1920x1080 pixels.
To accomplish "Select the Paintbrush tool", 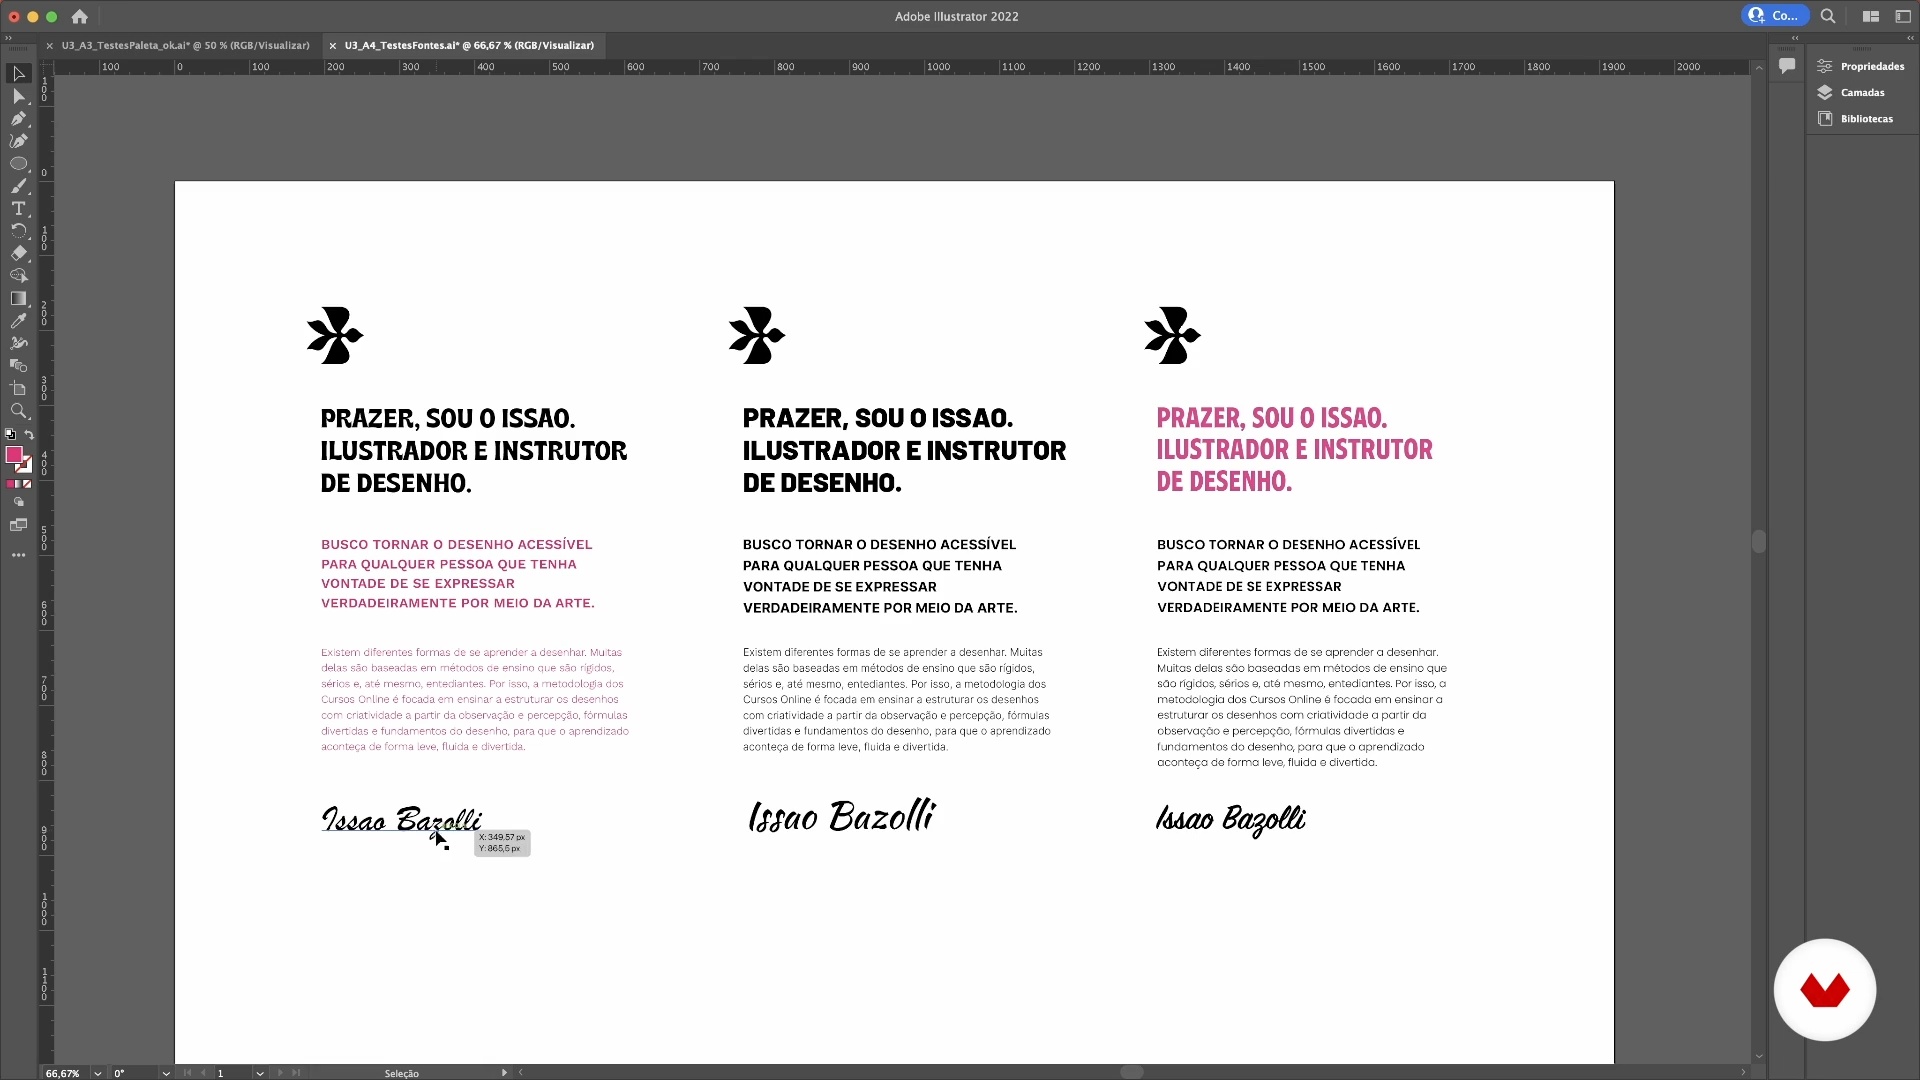I will 18,186.
